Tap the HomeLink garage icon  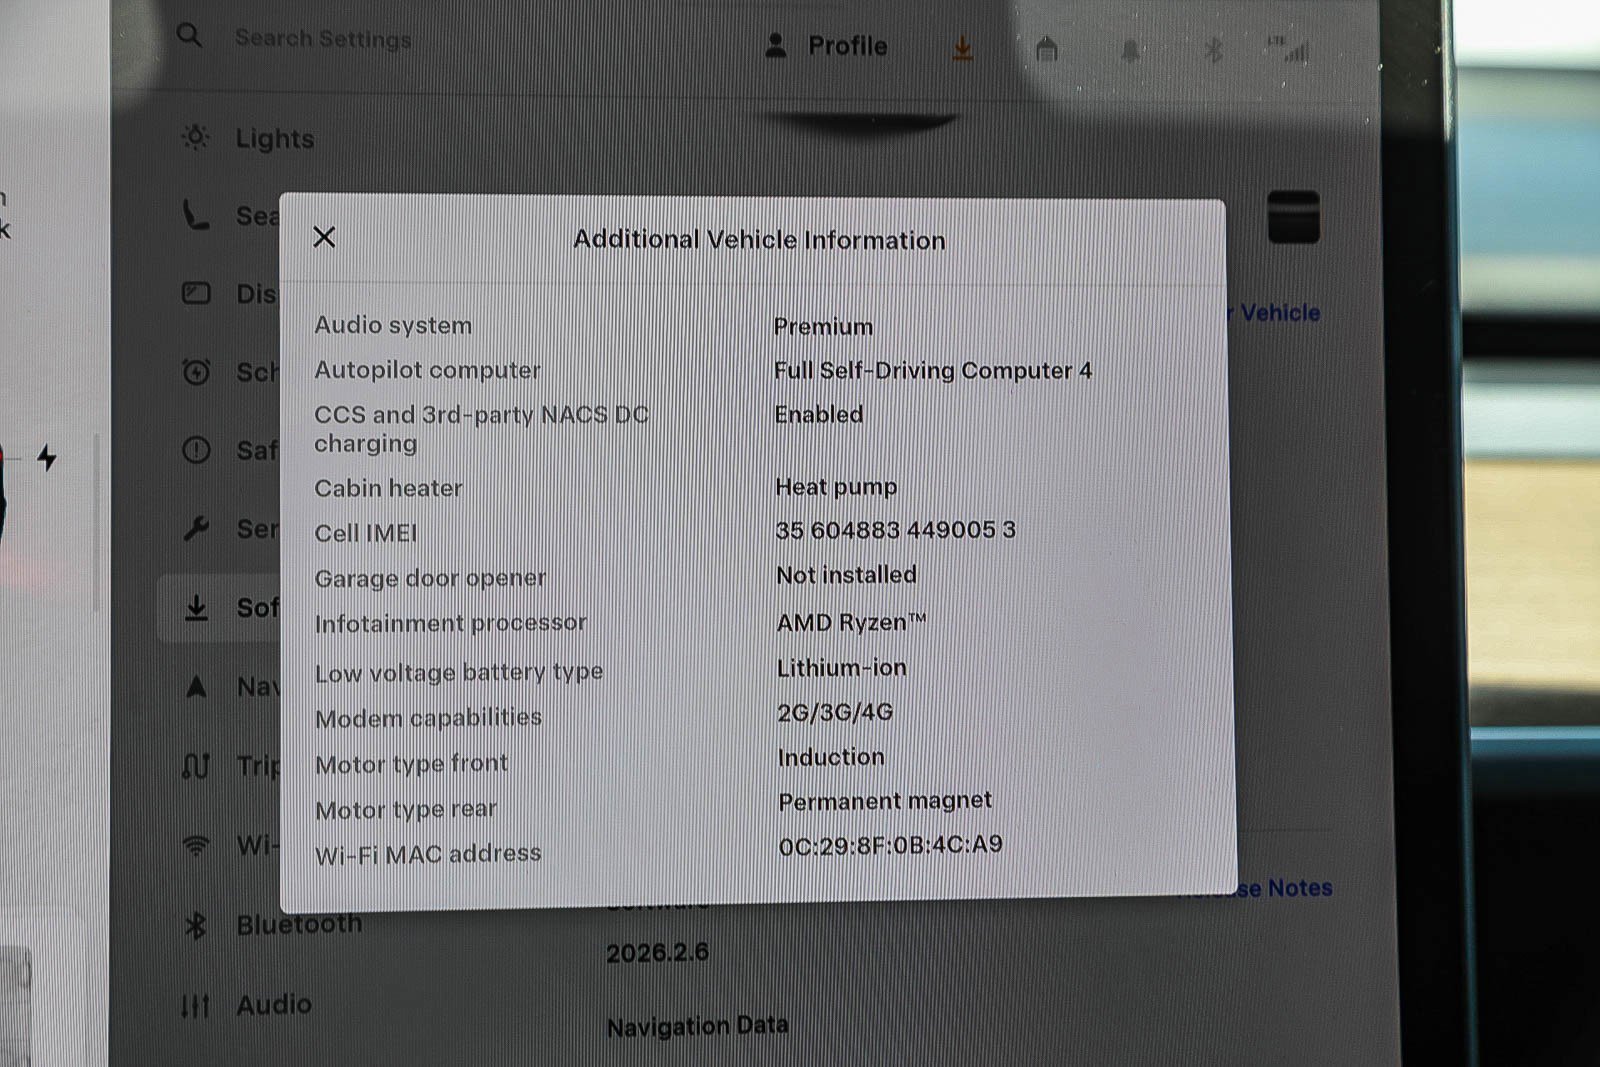1047,49
